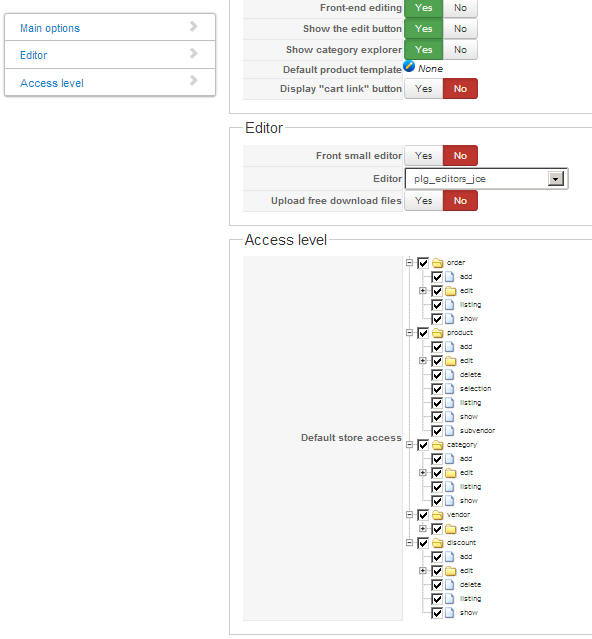Collapse the vendor tree node
592x639 pixels.
[x=409, y=514]
